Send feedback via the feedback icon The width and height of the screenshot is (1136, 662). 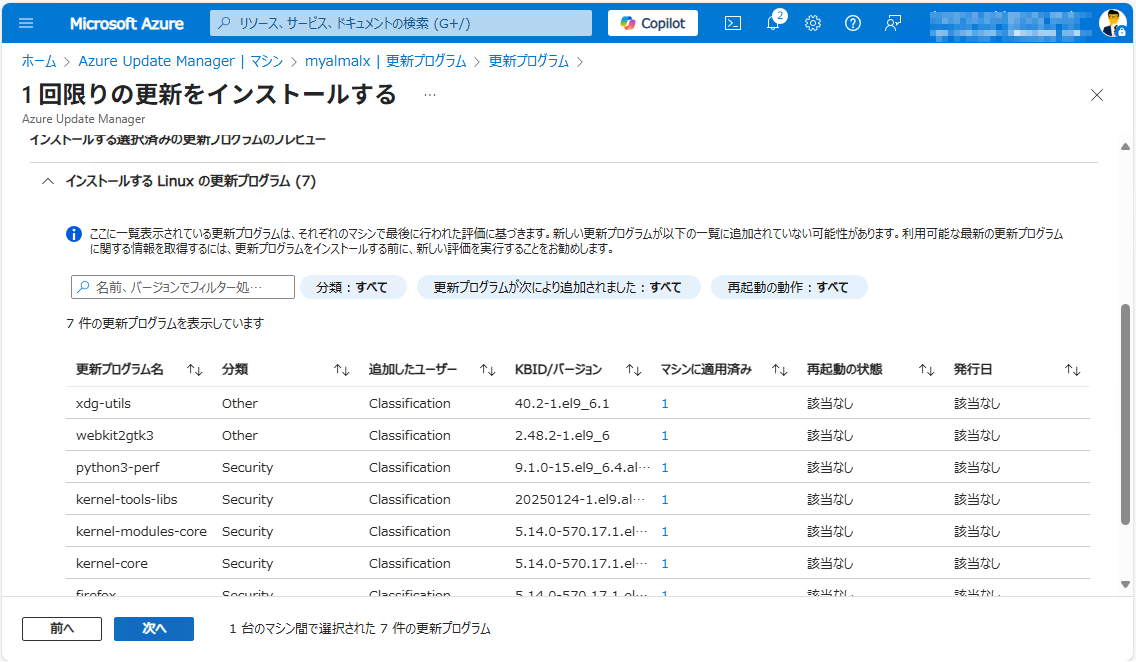(892, 22)
